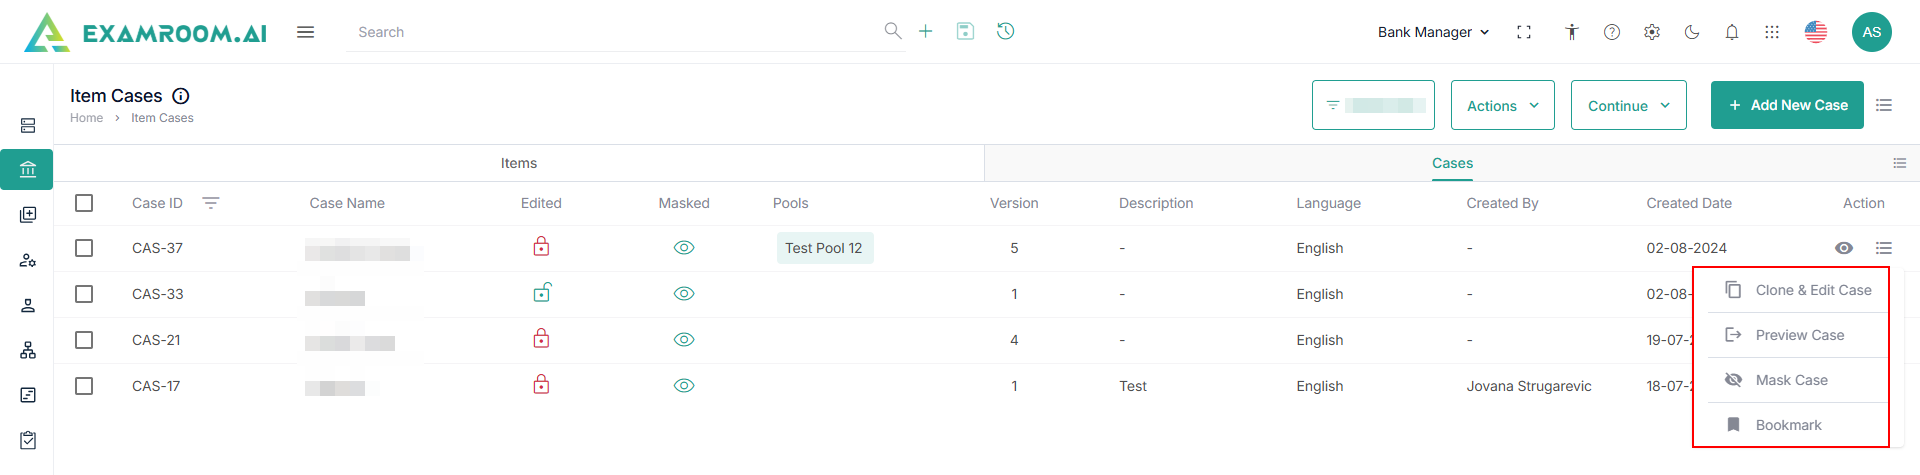Viewport: 1920px width, 475px height.
Task: Click the hamburger menu icon beside the logo
Action: (x=306, y=32)
